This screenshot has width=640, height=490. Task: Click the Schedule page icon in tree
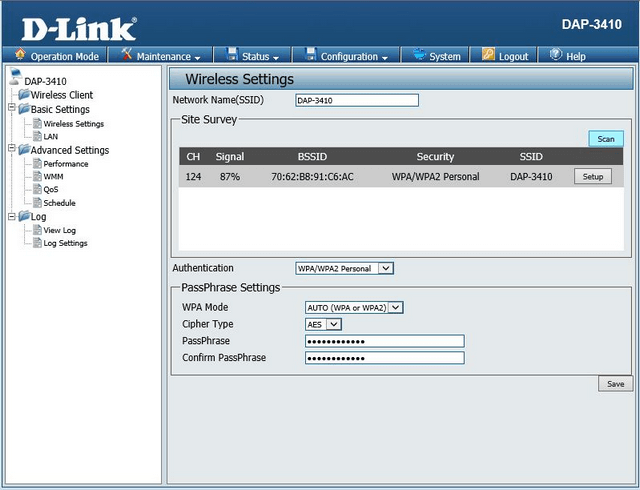[37, 203]
